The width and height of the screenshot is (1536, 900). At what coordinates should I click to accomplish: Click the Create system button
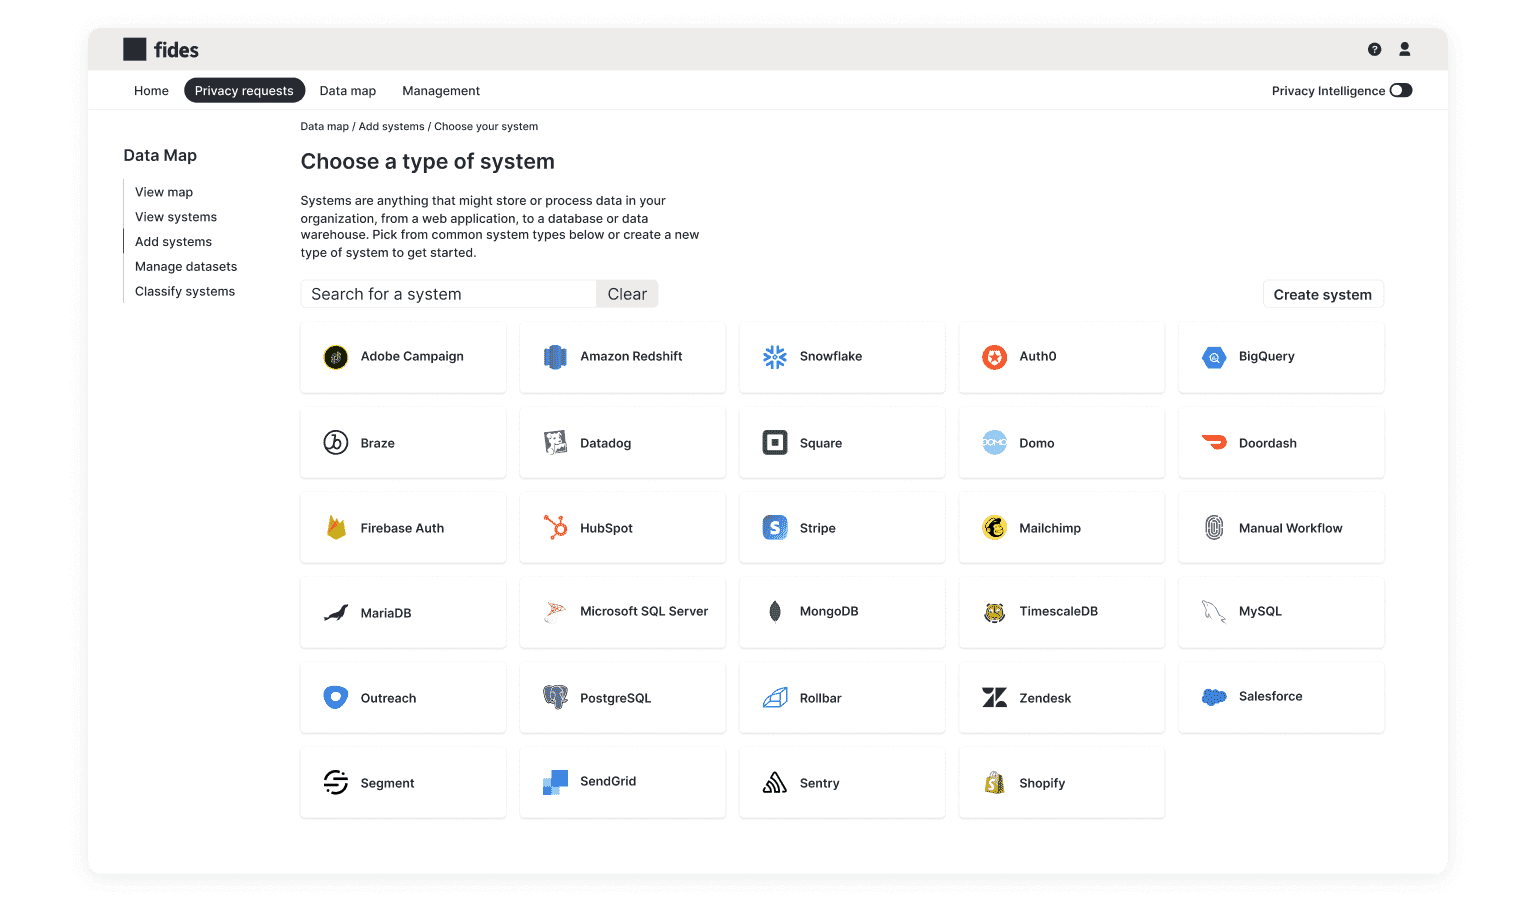[x=1323, y=294]
